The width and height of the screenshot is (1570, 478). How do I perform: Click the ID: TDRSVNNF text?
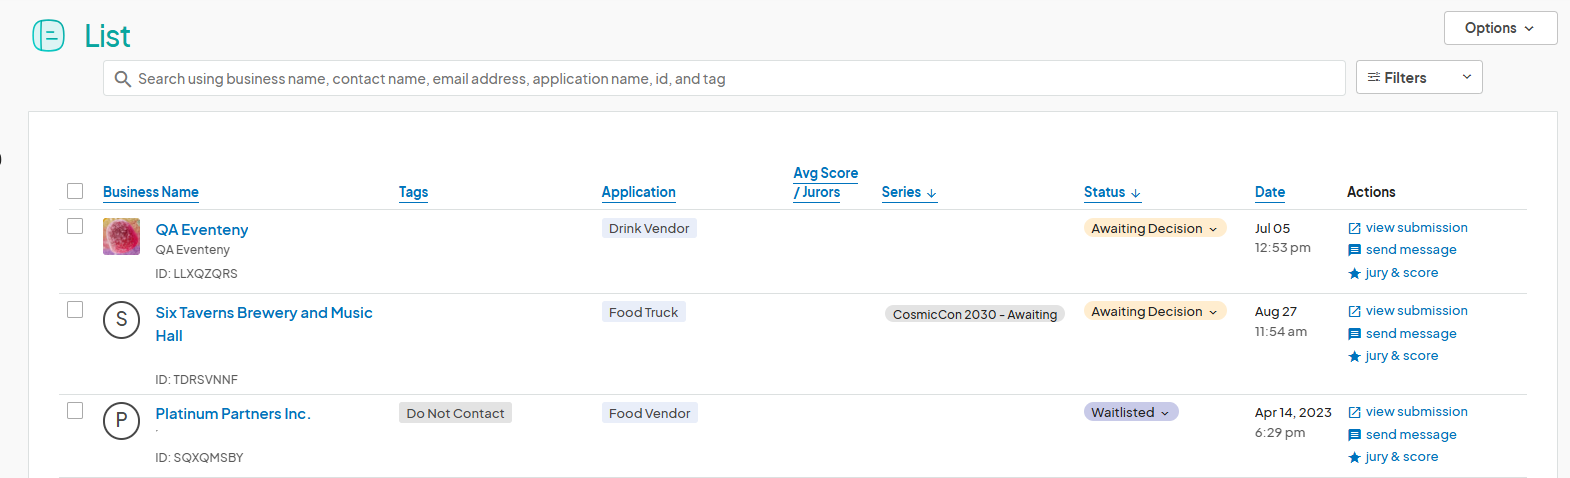tap(197, 380)
